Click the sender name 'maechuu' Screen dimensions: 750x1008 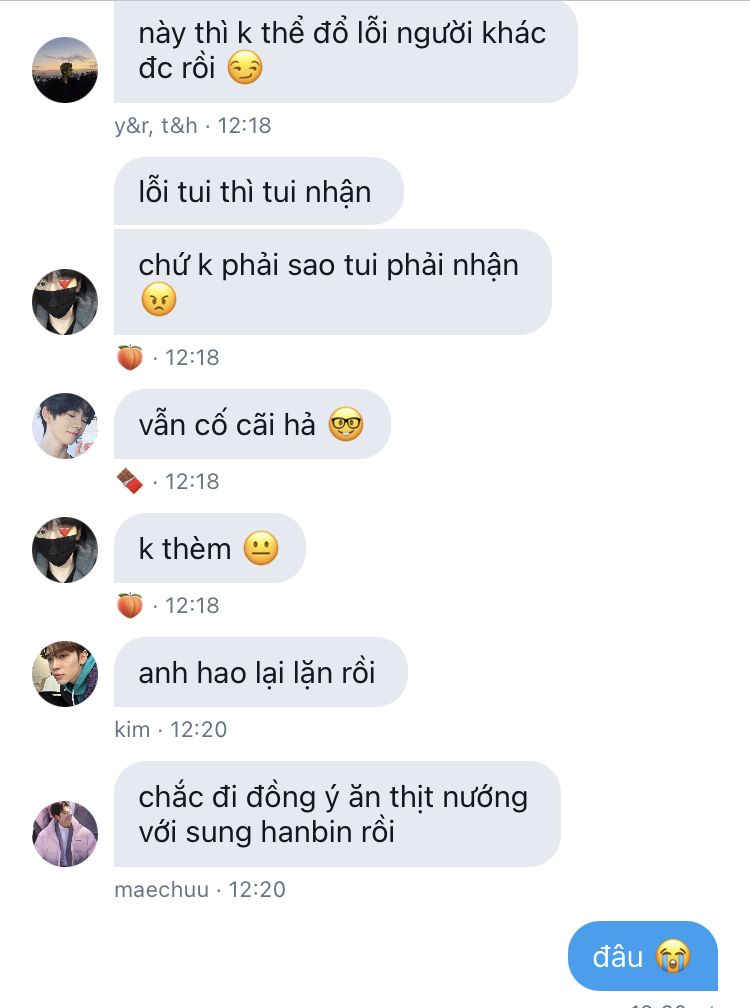(x=162, y=890)
